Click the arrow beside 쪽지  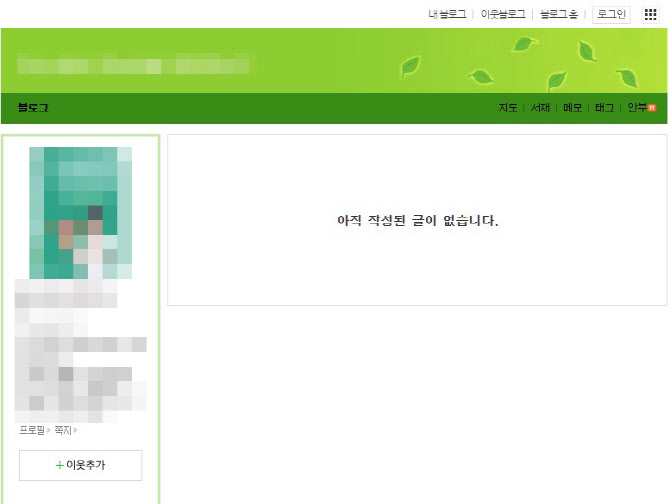(x=75, y=431)
